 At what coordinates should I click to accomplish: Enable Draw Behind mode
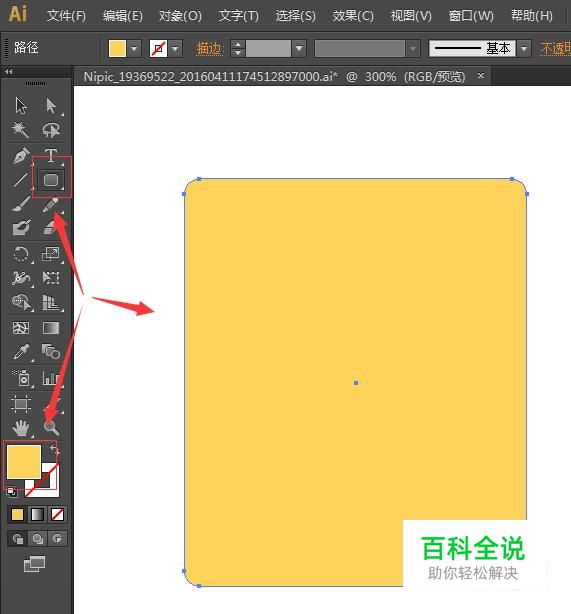(38, 539)
